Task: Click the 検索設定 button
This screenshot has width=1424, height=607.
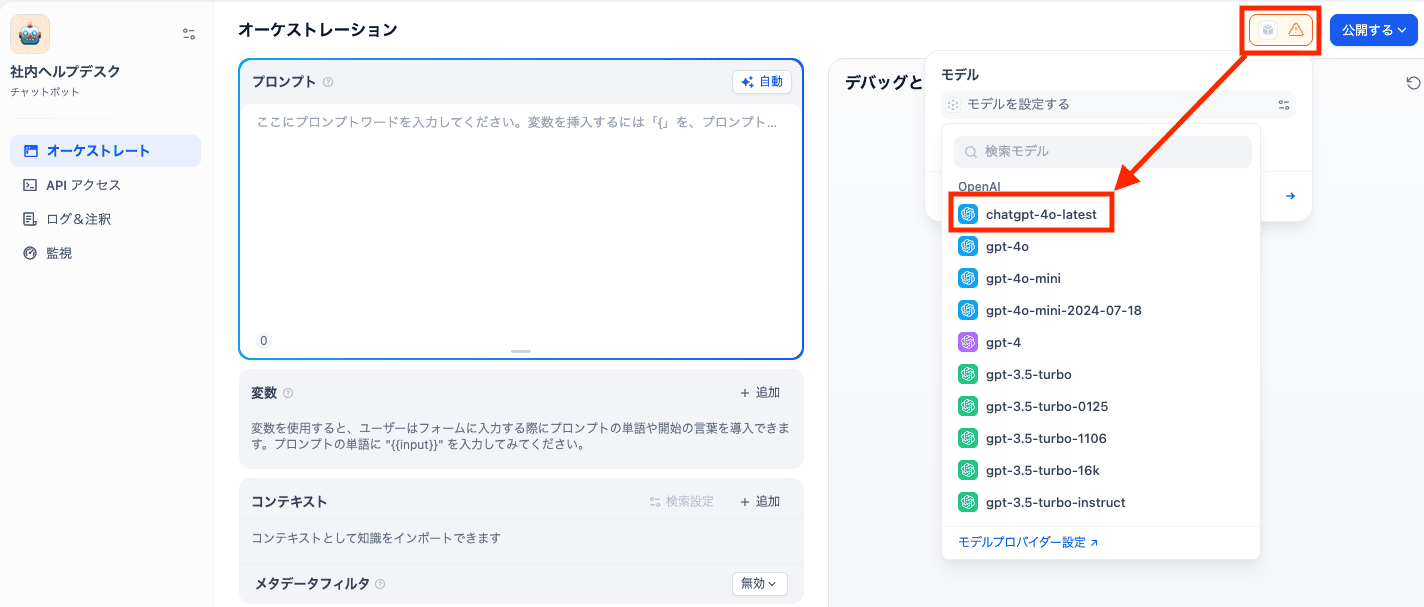Action: tap(681, 501)
